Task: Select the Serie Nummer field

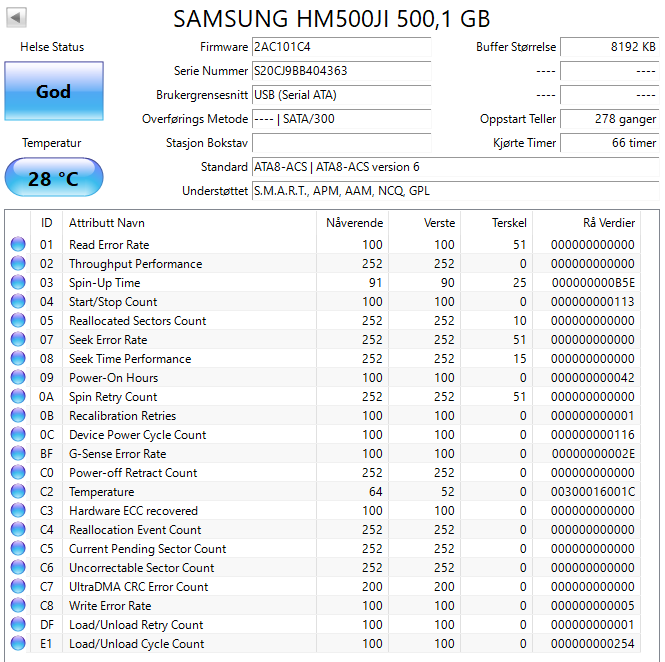Action: [x=340, y=71]
